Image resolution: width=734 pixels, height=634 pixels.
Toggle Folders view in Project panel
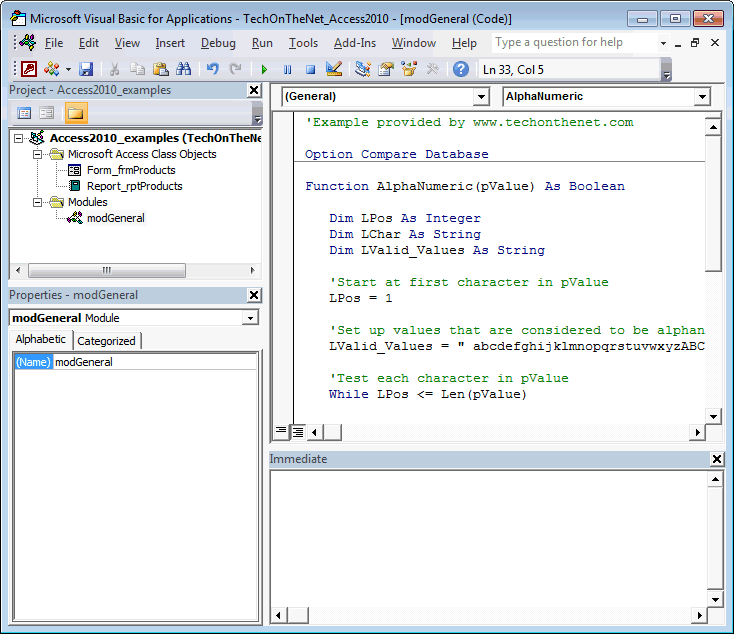[76, 113]
